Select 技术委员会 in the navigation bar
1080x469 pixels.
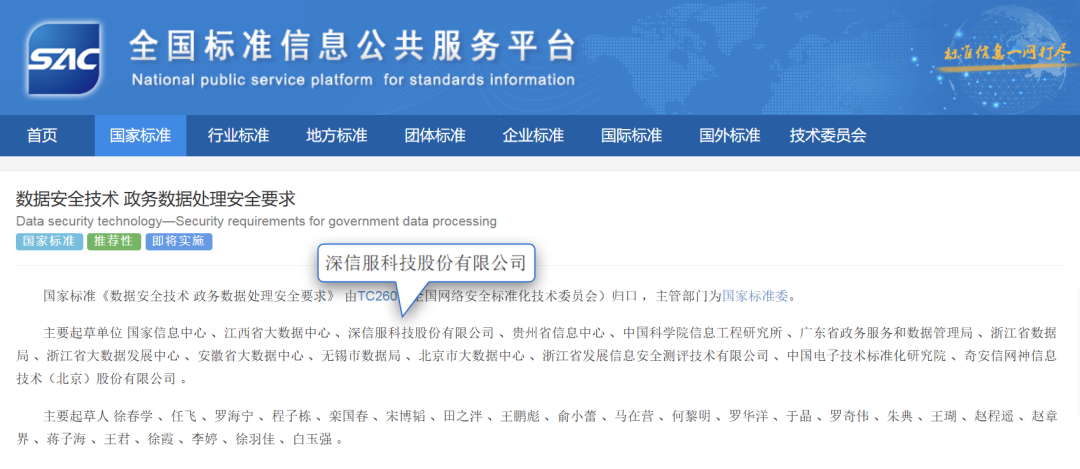coord(827,136)
